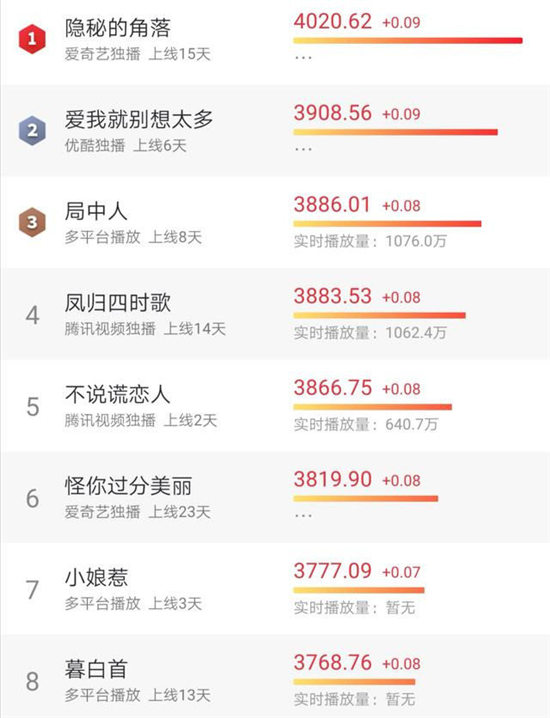
Task: Open the show 爱我就别想太多
Action: click(x=139, y=120)
